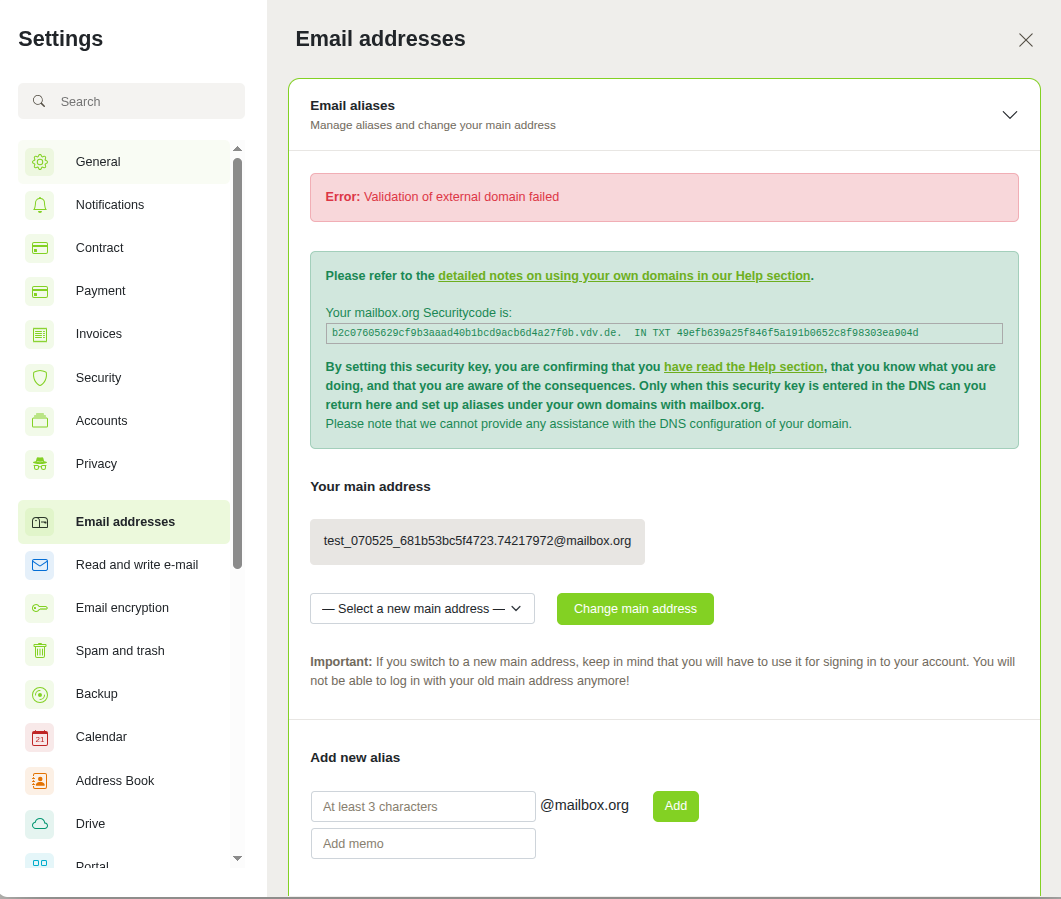The height and width of the screenshot is (899, 1061).
Task: Open Spam and trash bin icon
Action: point(40,651)
